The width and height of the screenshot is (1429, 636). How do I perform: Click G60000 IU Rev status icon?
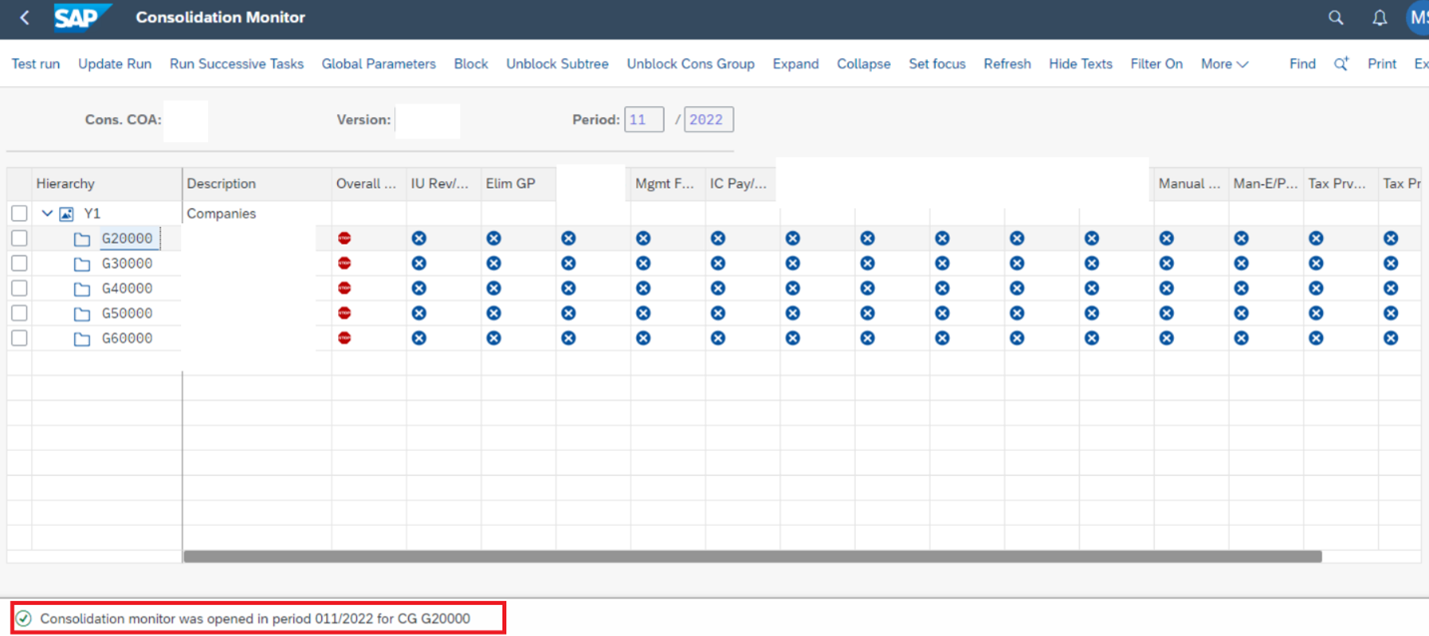pyautogui.click(x=419, y=338)
